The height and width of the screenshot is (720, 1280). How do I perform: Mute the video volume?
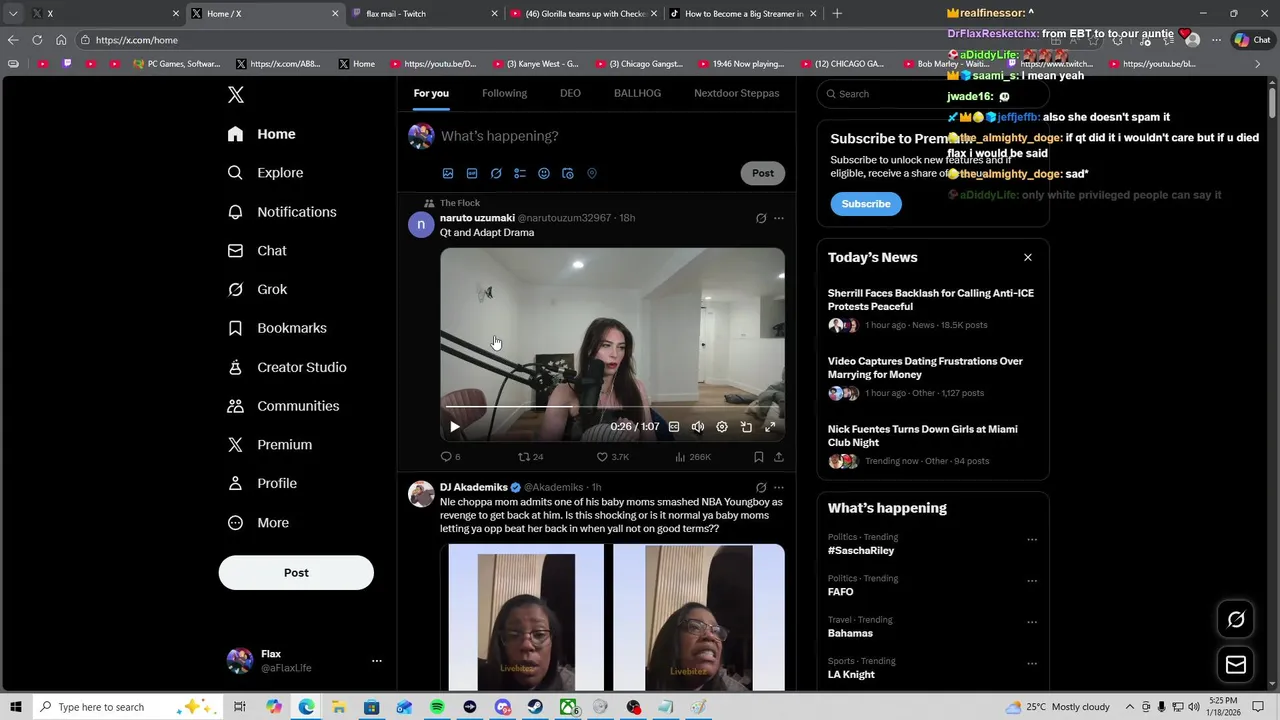698,427
